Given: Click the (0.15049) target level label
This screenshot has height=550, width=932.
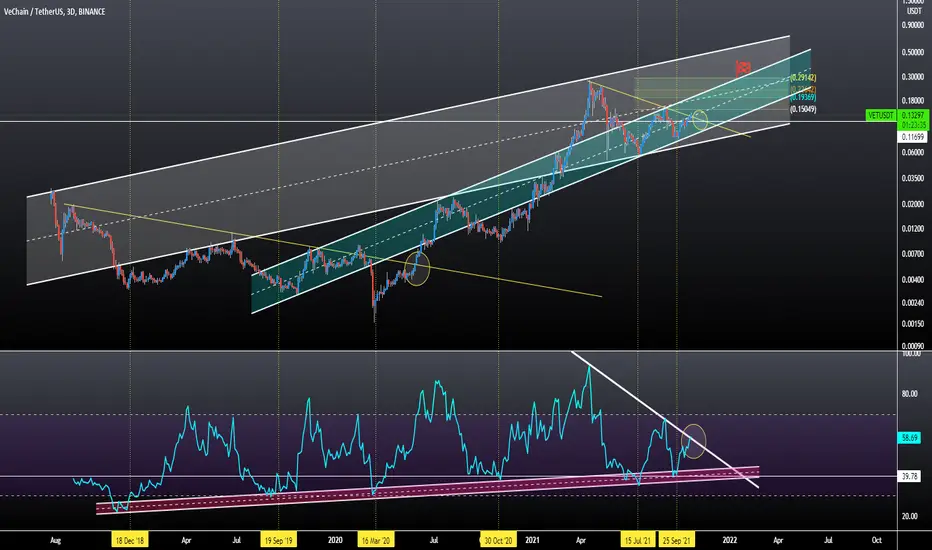Looking at the screenshot, I should tap(803, 109).
